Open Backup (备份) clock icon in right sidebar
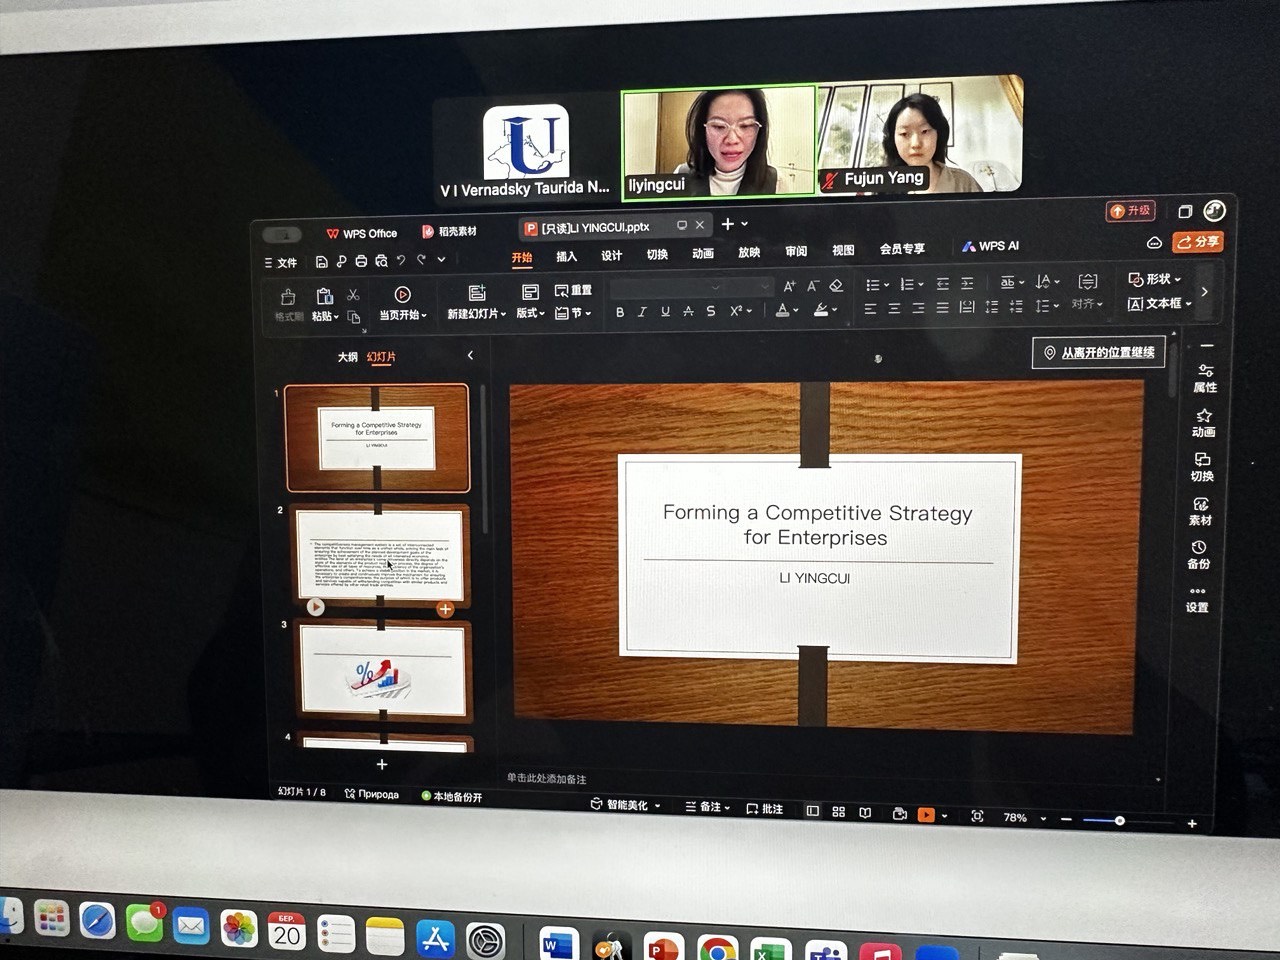The height and width of the screenshot is (960, 1280). coord(1198,555)
